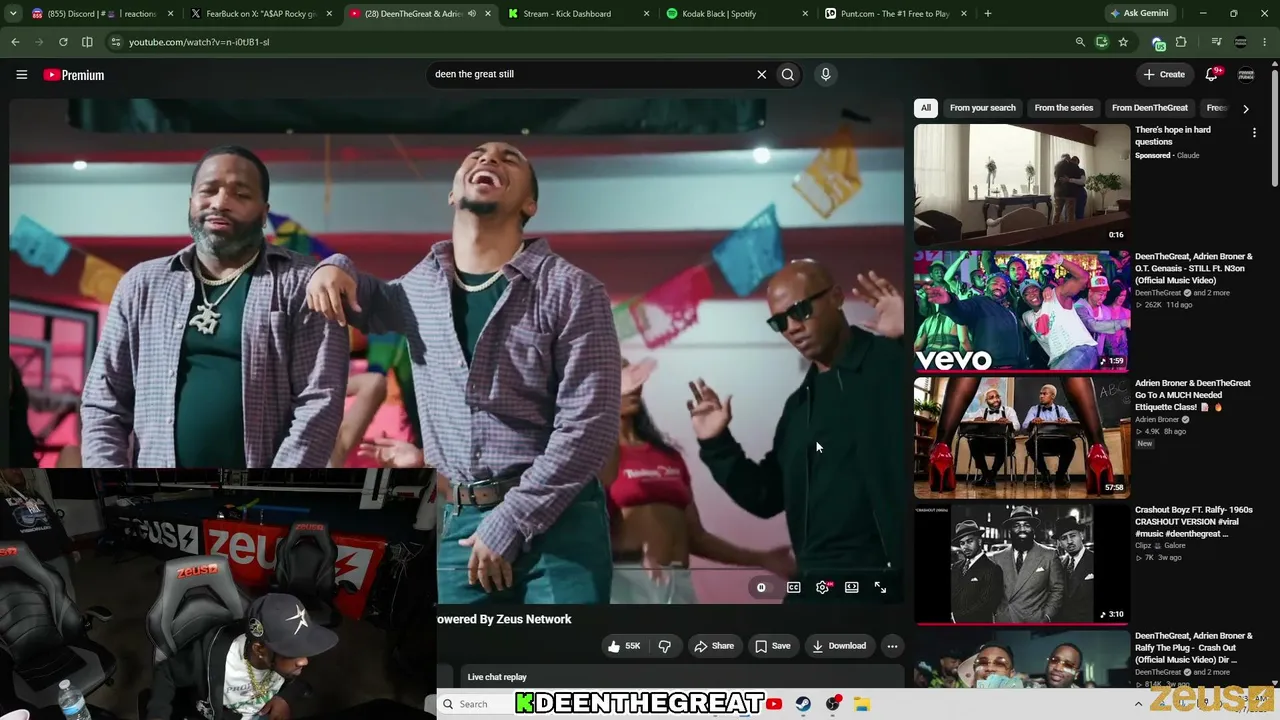Start voice search with the microphone
Screen dimensions: 1280x720
coord(825,74)
